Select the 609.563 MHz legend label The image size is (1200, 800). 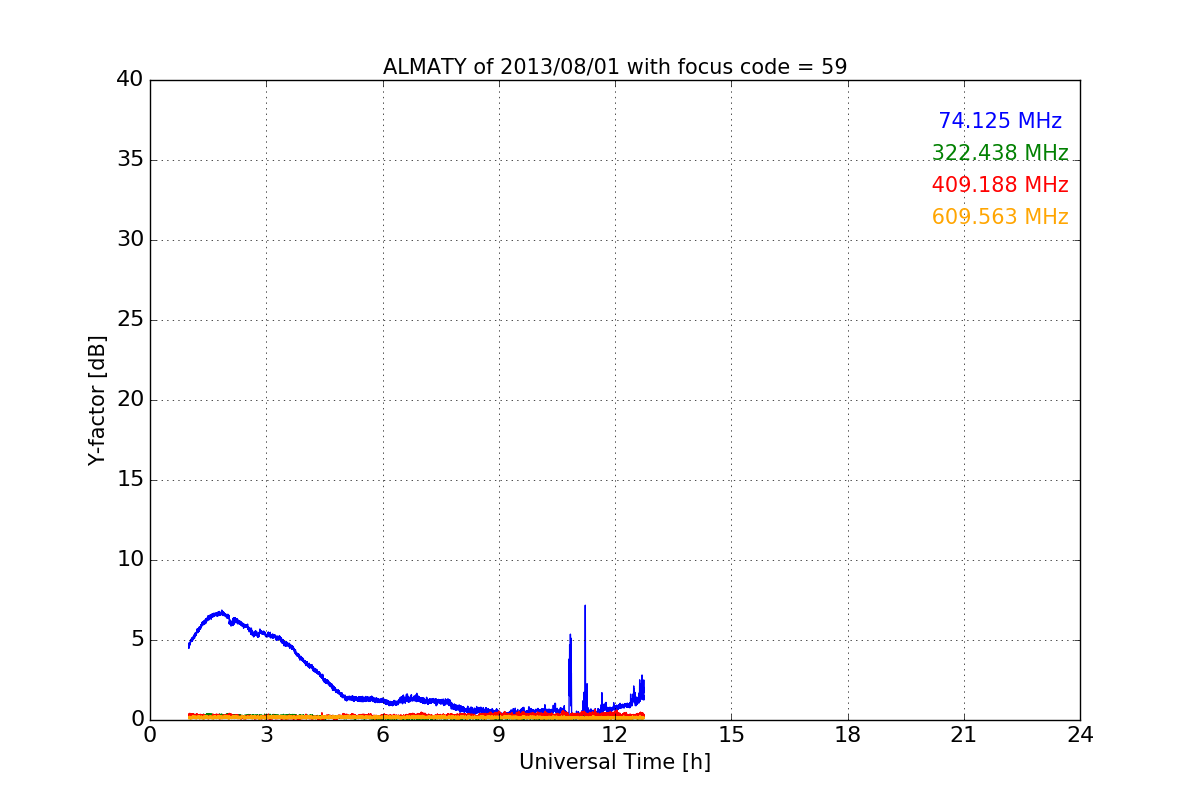coord(1000,217)
